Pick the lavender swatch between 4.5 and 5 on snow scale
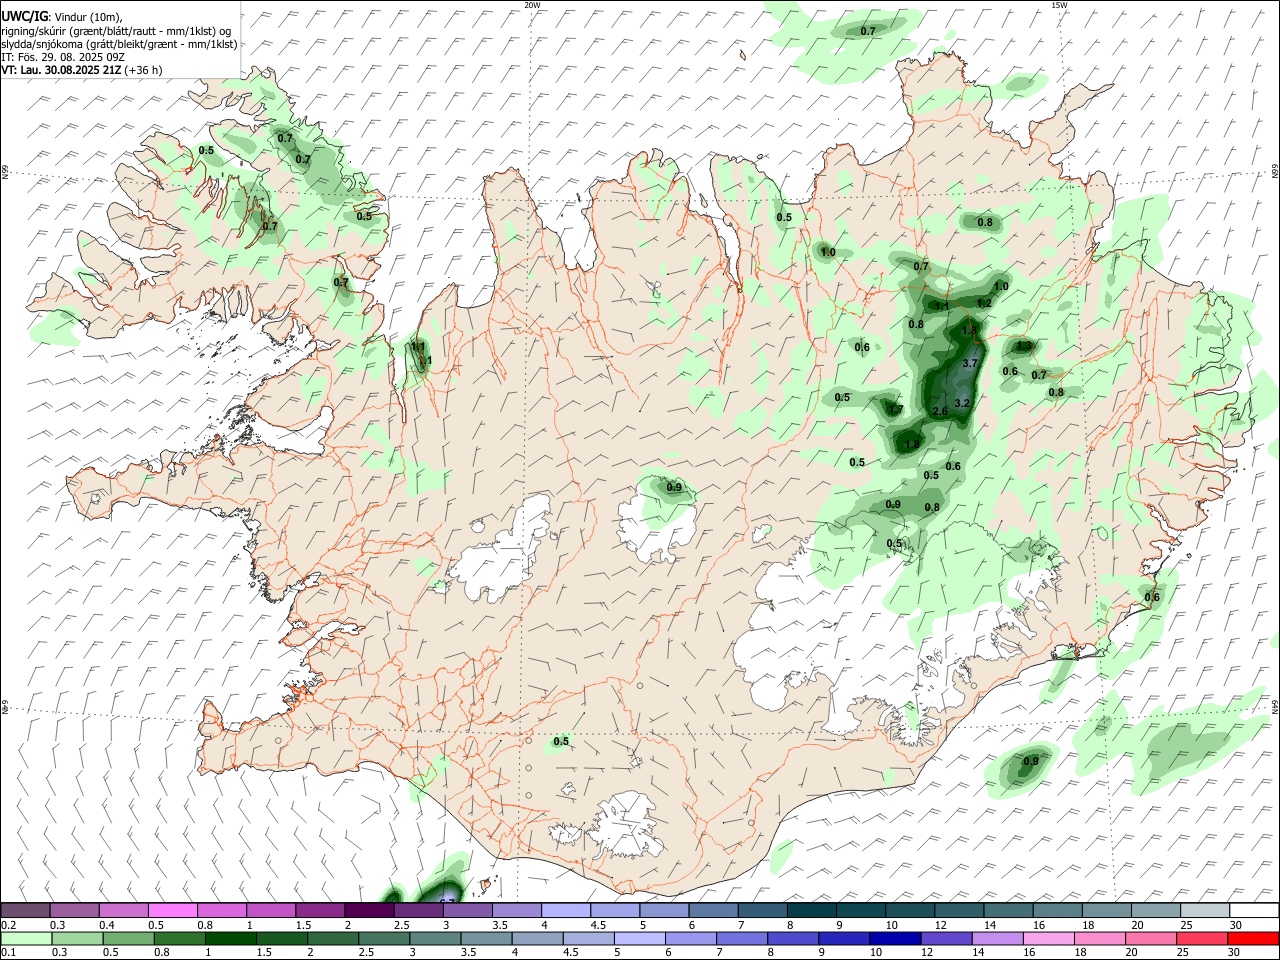1280x960 pixels. pos(614,910)
